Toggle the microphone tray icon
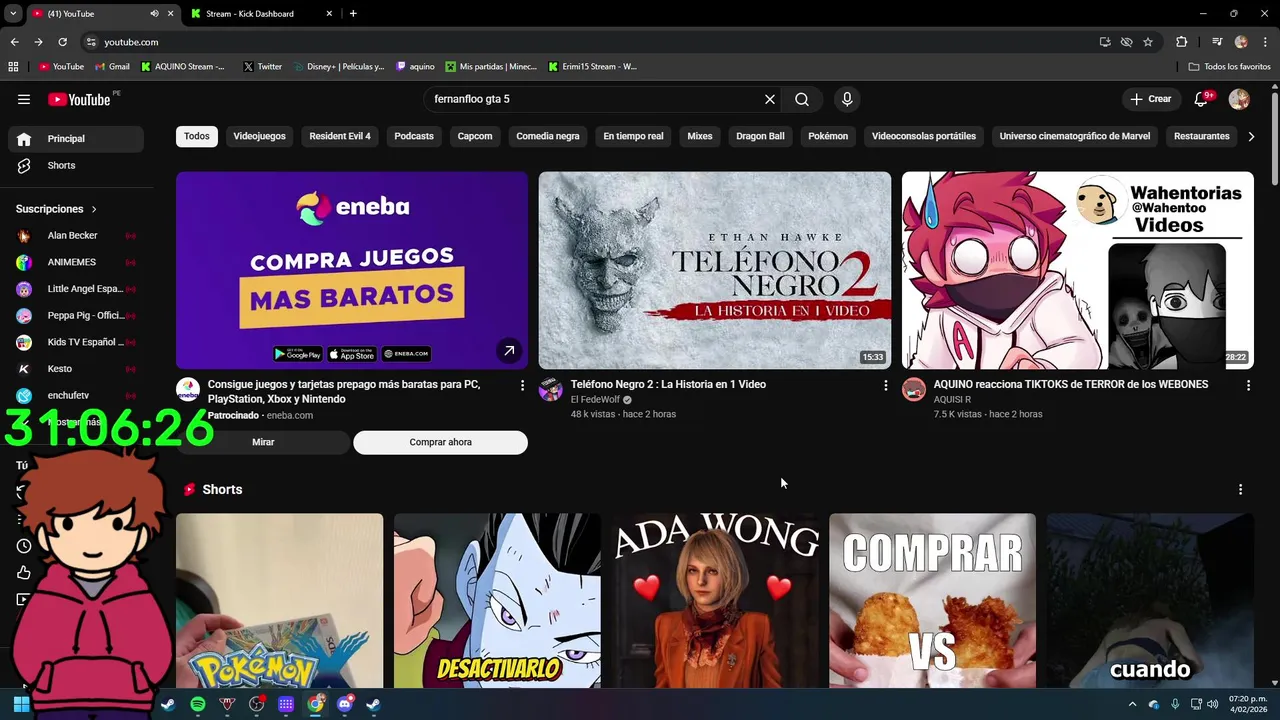1280x720 pixels. 1175,704
